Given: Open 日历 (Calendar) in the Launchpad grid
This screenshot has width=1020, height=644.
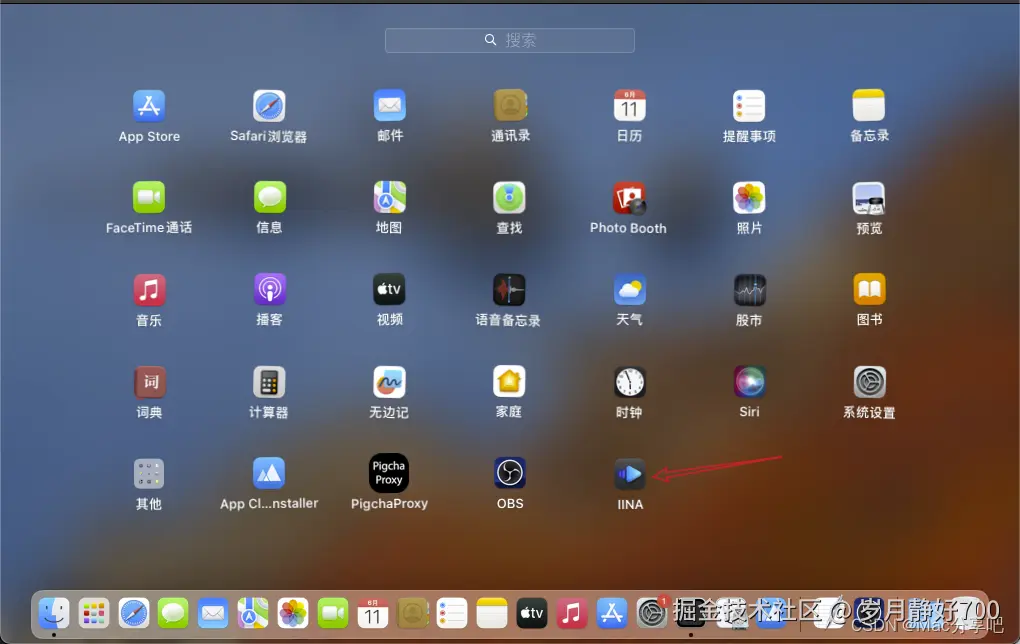Looking at the screenshot, I should [x=629, y=106].
